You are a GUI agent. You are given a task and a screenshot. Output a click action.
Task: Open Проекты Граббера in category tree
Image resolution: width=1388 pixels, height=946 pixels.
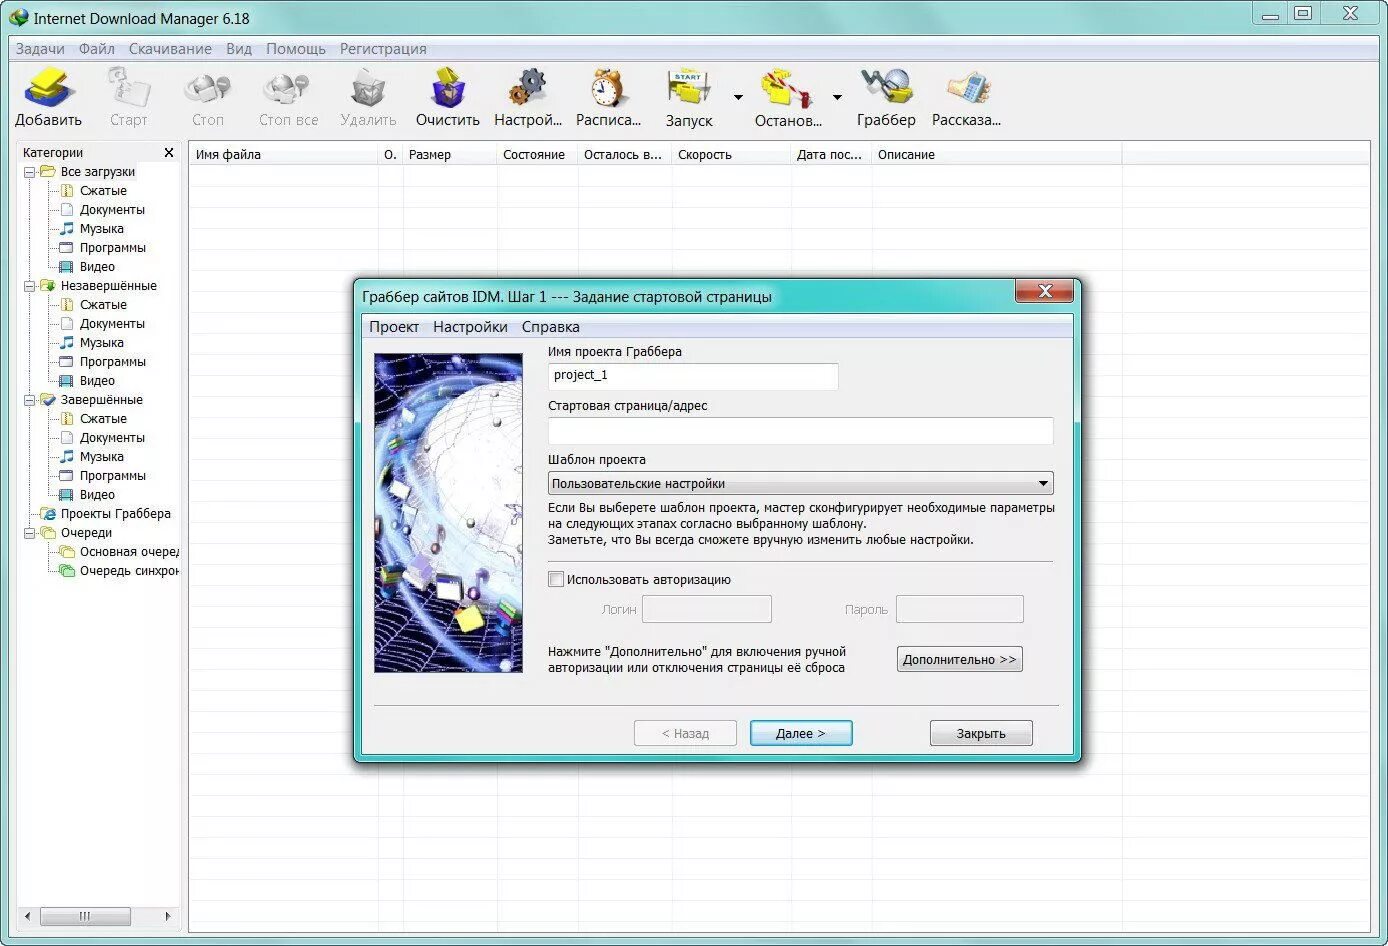click(115, 514)
